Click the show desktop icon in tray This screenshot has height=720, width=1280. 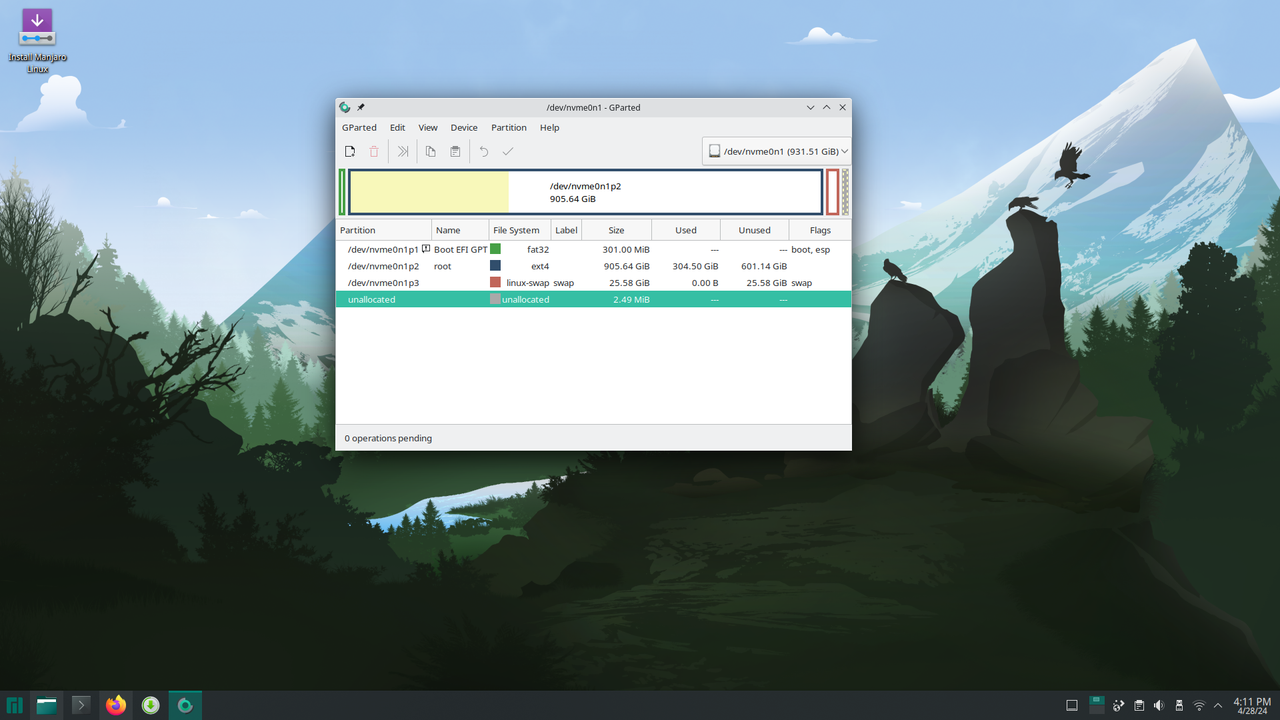[1072, 705]
